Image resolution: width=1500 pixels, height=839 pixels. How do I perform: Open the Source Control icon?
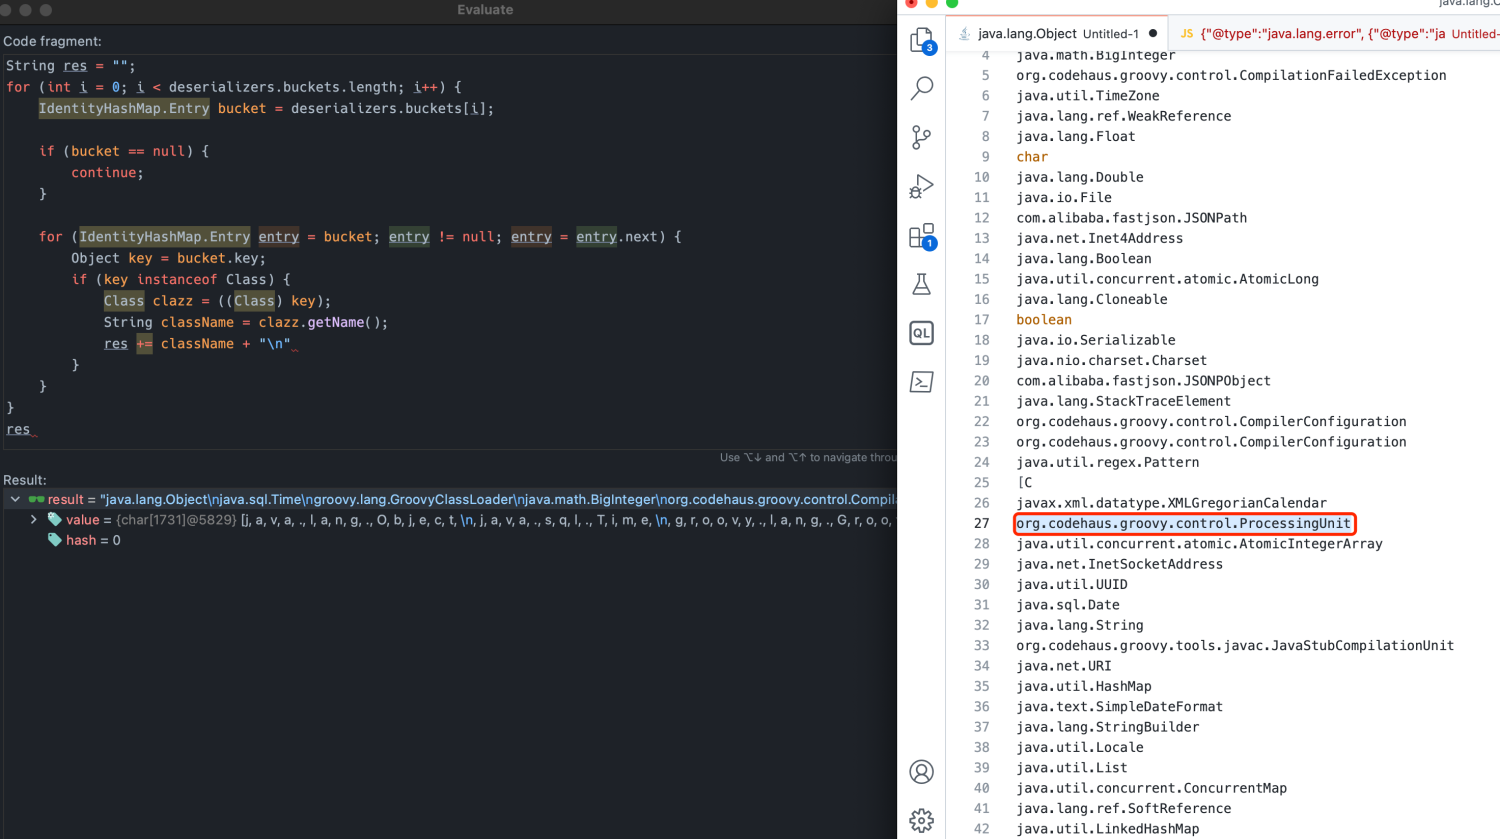[x=921, y=137]
